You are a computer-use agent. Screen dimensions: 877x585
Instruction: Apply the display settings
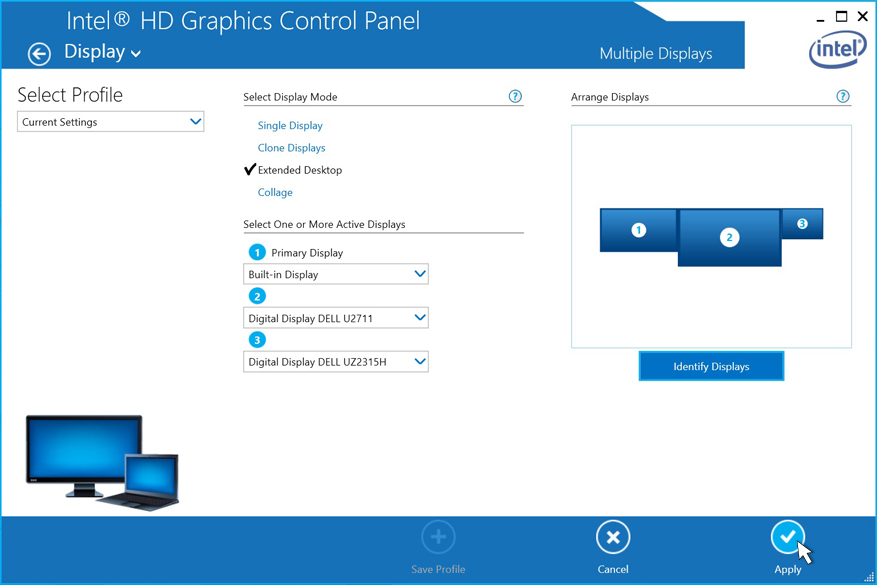(x=788, y=537)
